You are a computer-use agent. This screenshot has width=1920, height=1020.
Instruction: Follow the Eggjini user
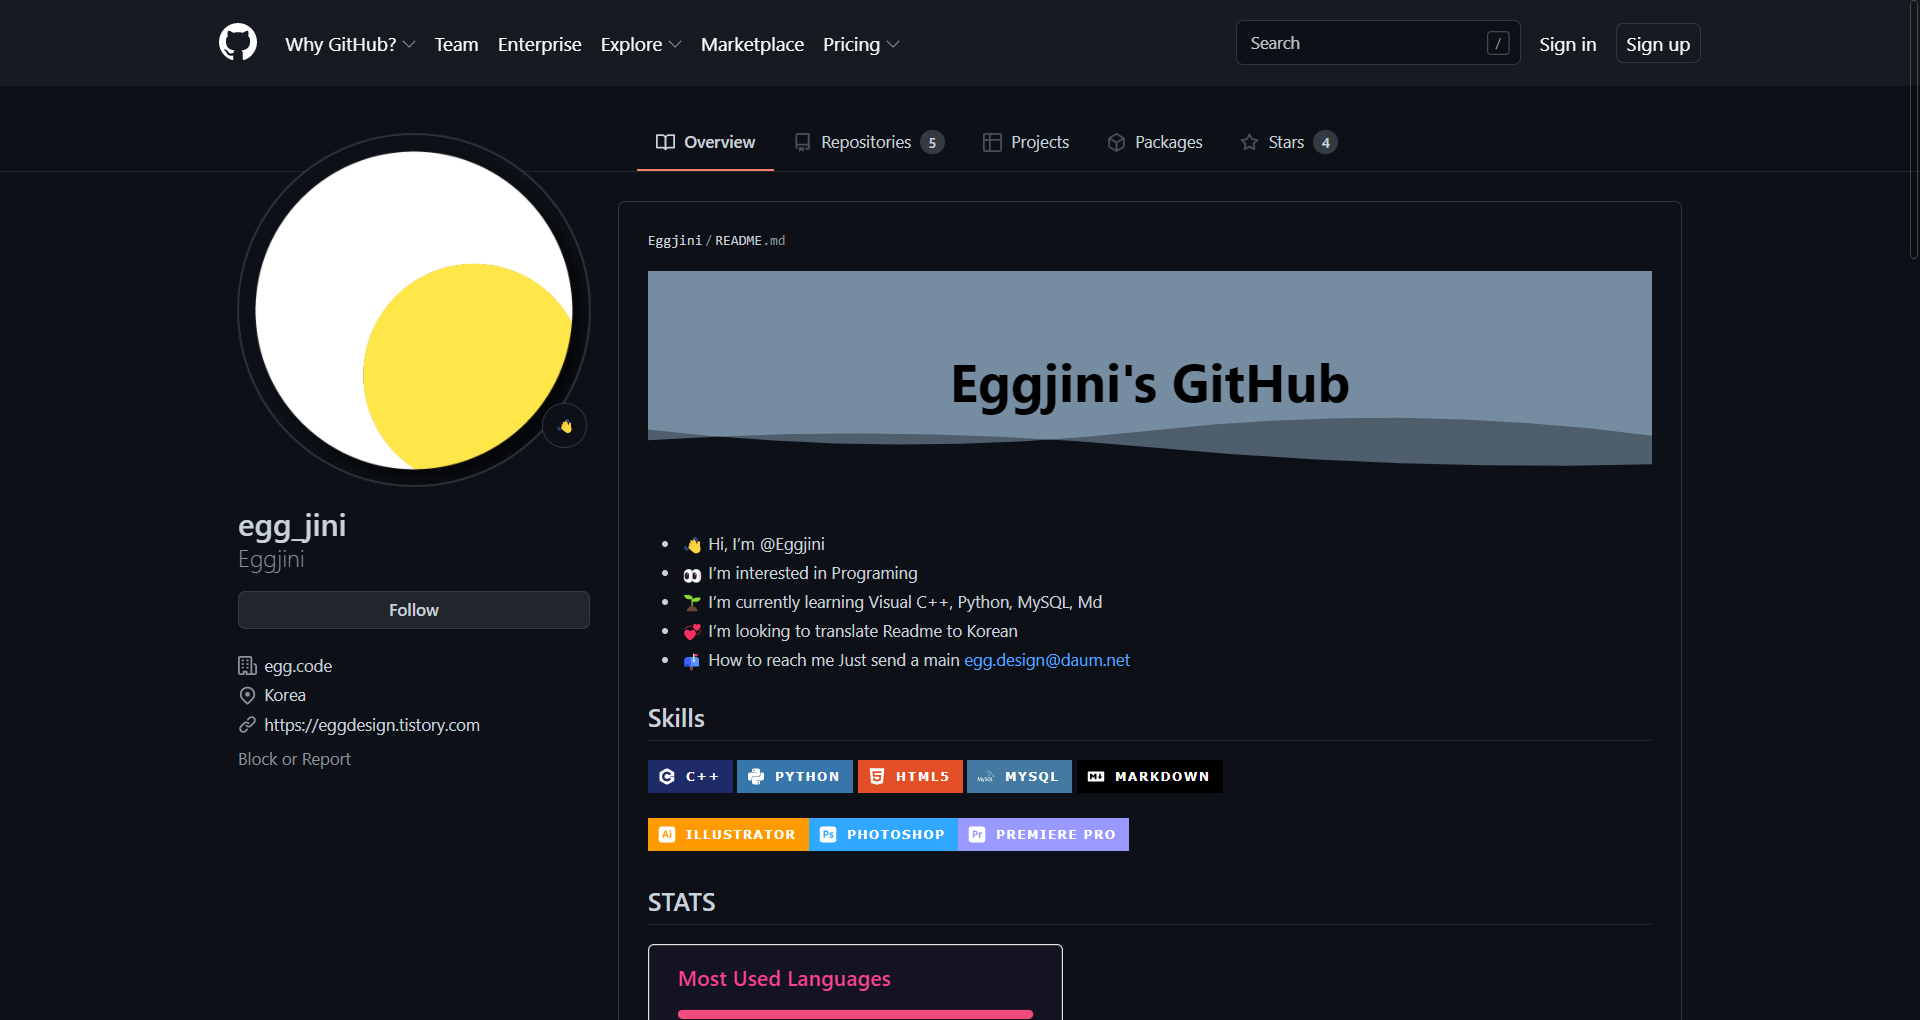(414, 610)
